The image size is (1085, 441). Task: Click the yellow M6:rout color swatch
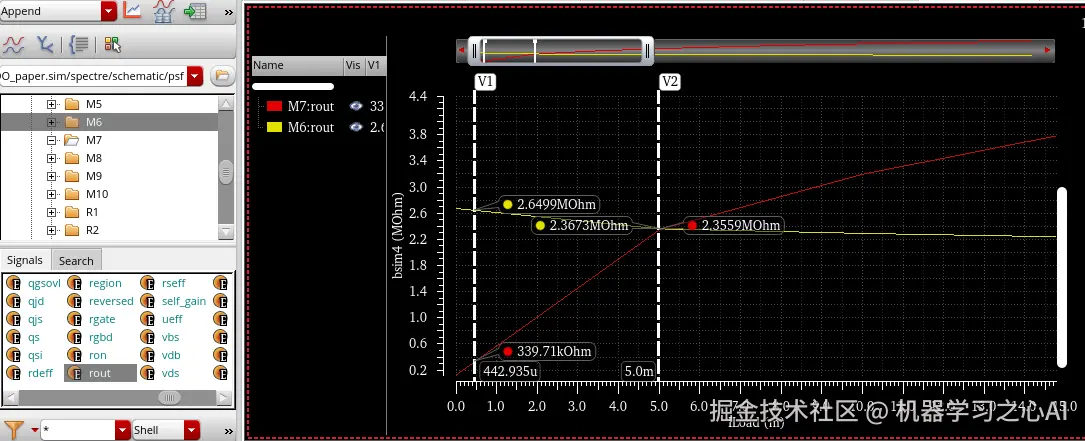point(274,127)
